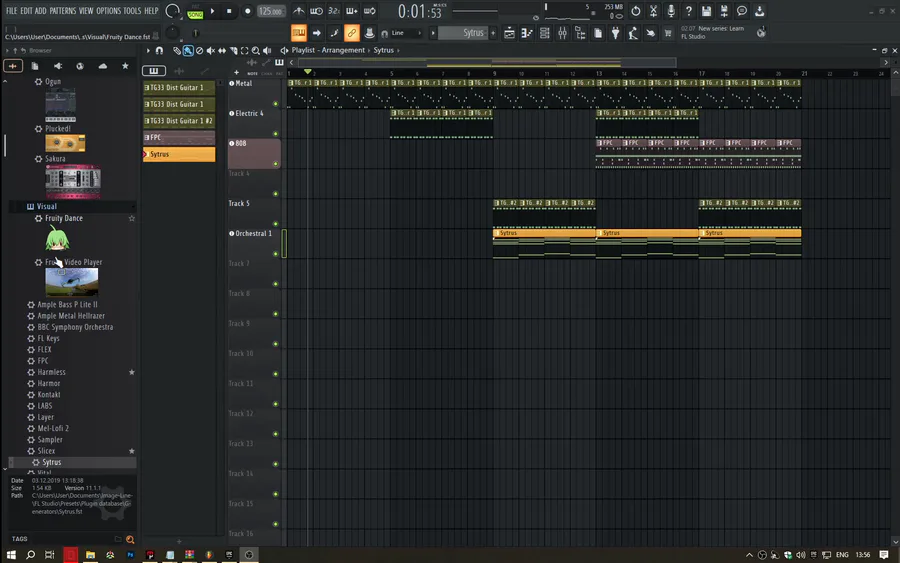Toggle the countdown before recording button
Viewport: 900px width, 563px height.
coord(334,11)
